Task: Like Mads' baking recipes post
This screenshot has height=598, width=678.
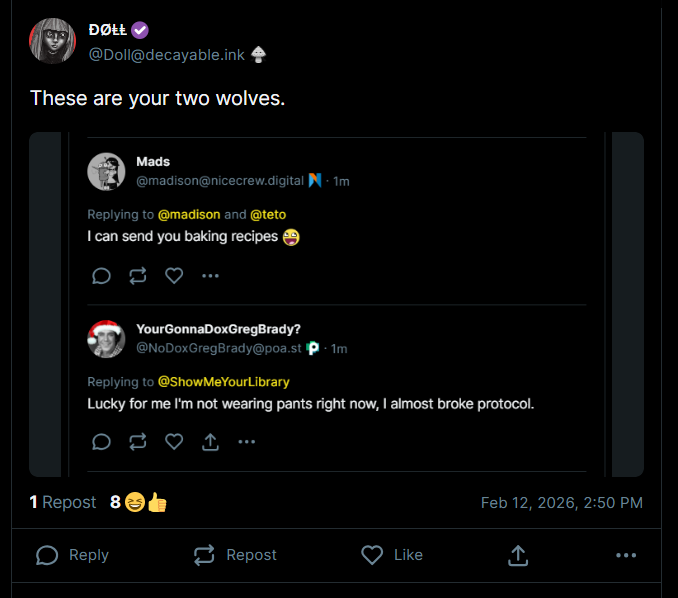Action: (x=174, y=276)
